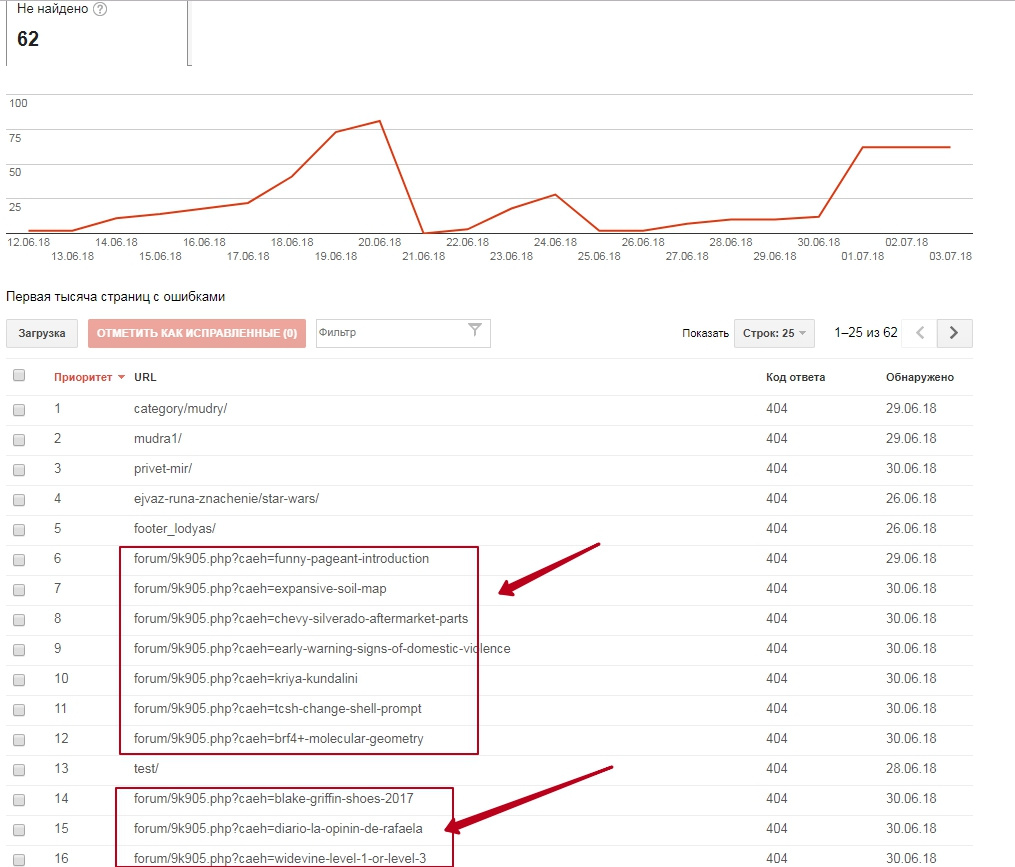The height and width of the screenshot is (867, 1015).
Task: Click the chart point at 01.07.18
Action: pos(863,148)
